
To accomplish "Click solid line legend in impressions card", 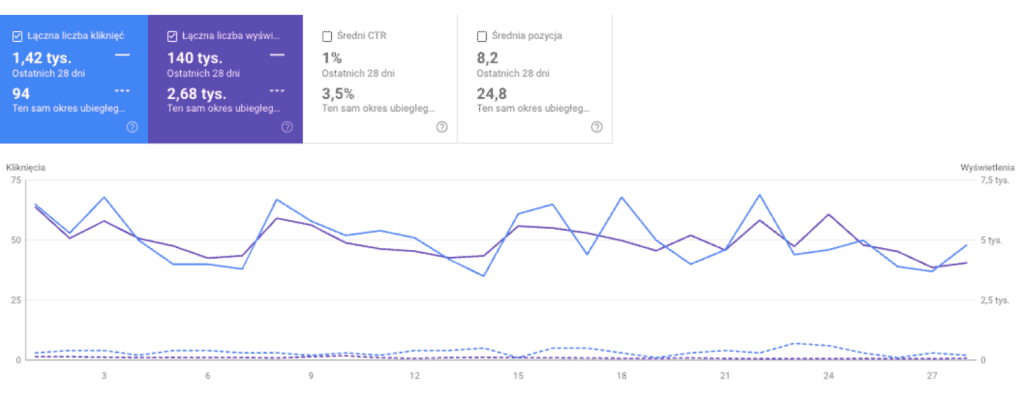I will (277, 56).
